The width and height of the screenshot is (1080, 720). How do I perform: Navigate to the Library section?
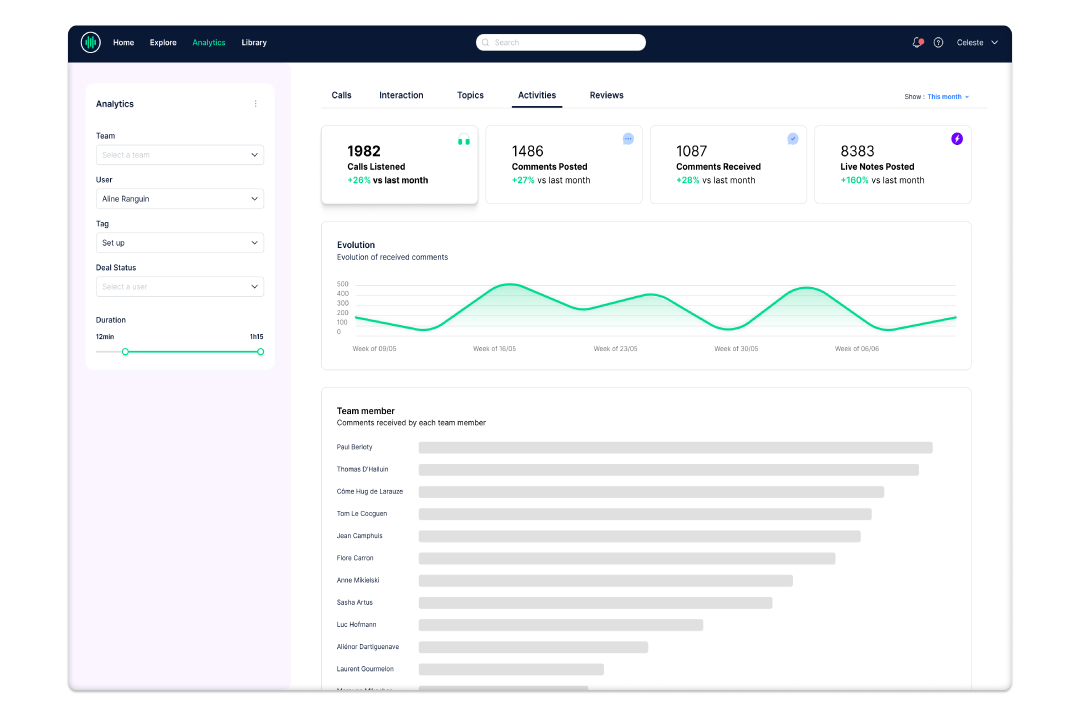click(x=254, y=42)
